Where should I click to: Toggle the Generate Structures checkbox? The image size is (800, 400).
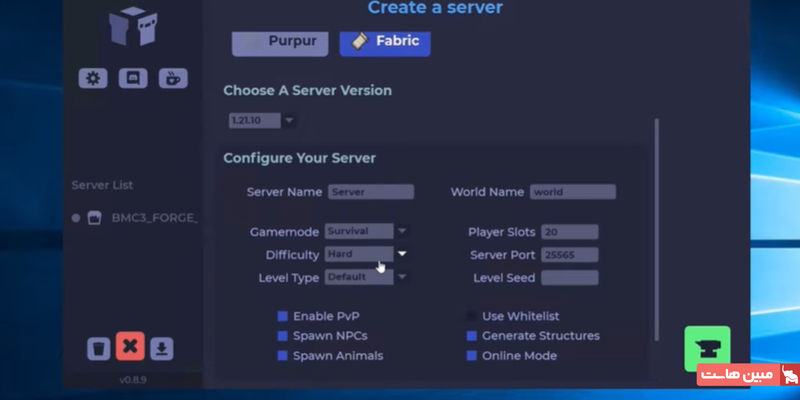472,336
